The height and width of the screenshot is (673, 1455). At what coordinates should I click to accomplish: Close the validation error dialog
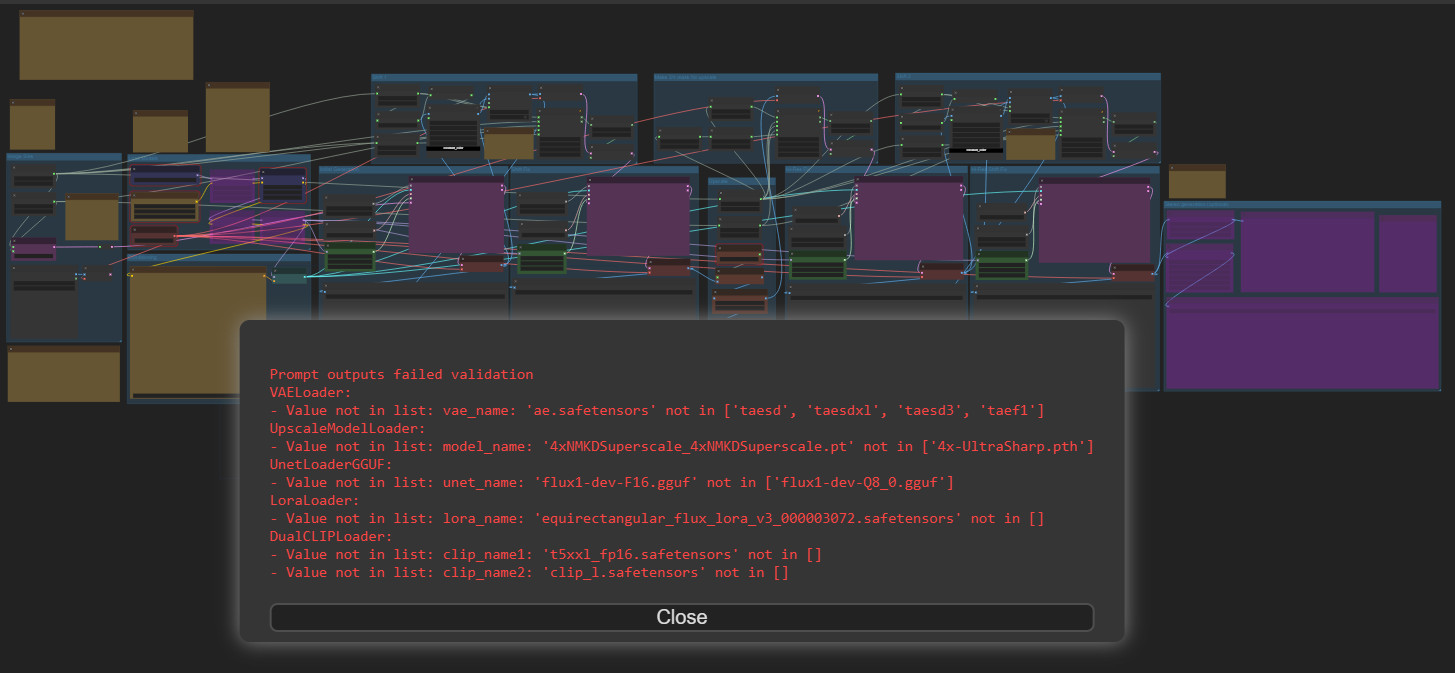click(681, 617)
